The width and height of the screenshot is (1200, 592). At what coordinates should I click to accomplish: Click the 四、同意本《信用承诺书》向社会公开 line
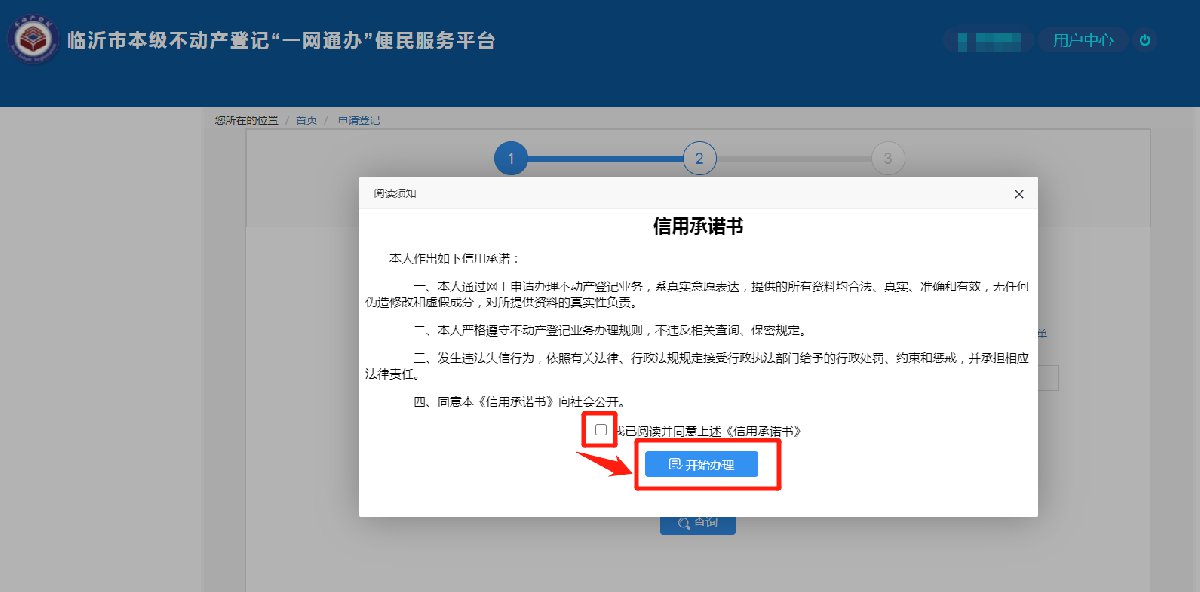519,403
